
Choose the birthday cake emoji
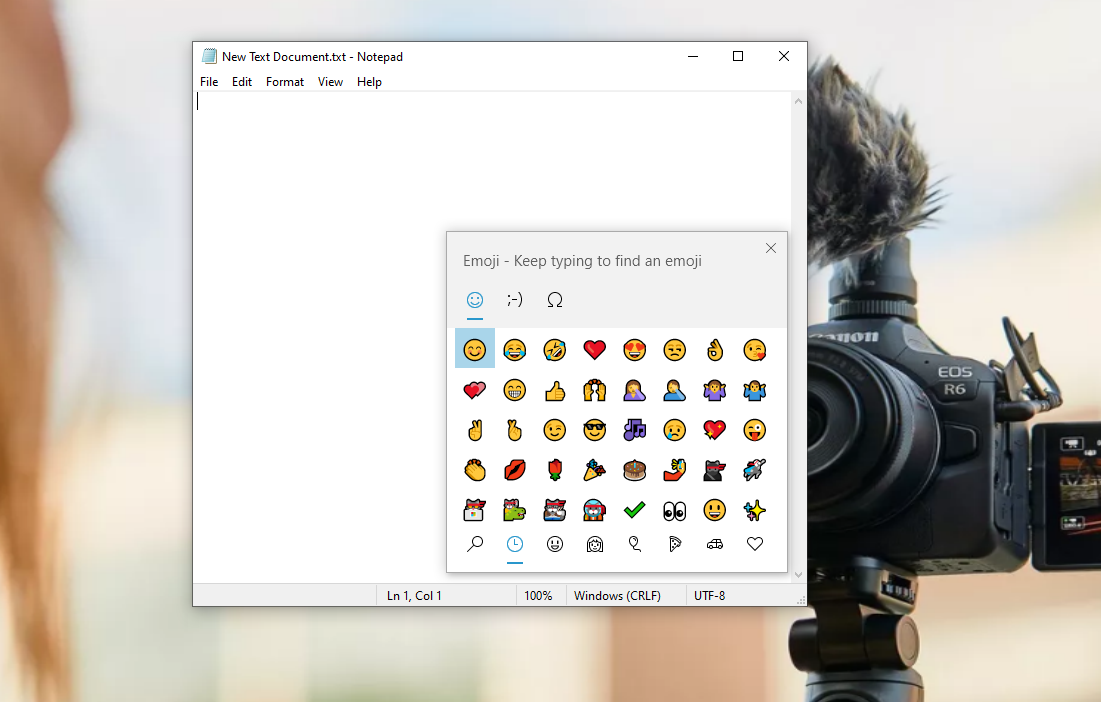click(635, 470)
